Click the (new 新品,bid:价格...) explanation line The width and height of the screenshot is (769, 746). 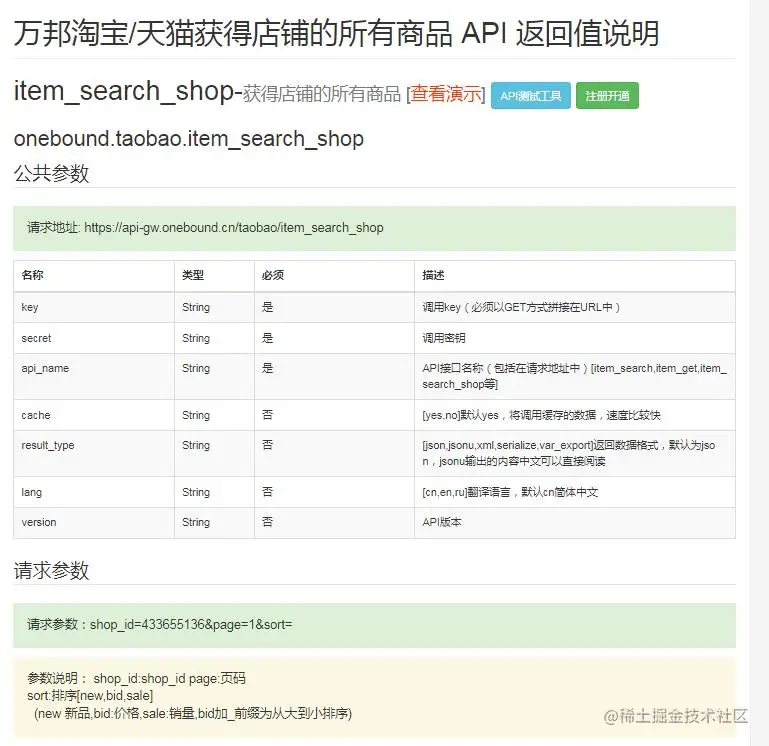click(193, 713)
